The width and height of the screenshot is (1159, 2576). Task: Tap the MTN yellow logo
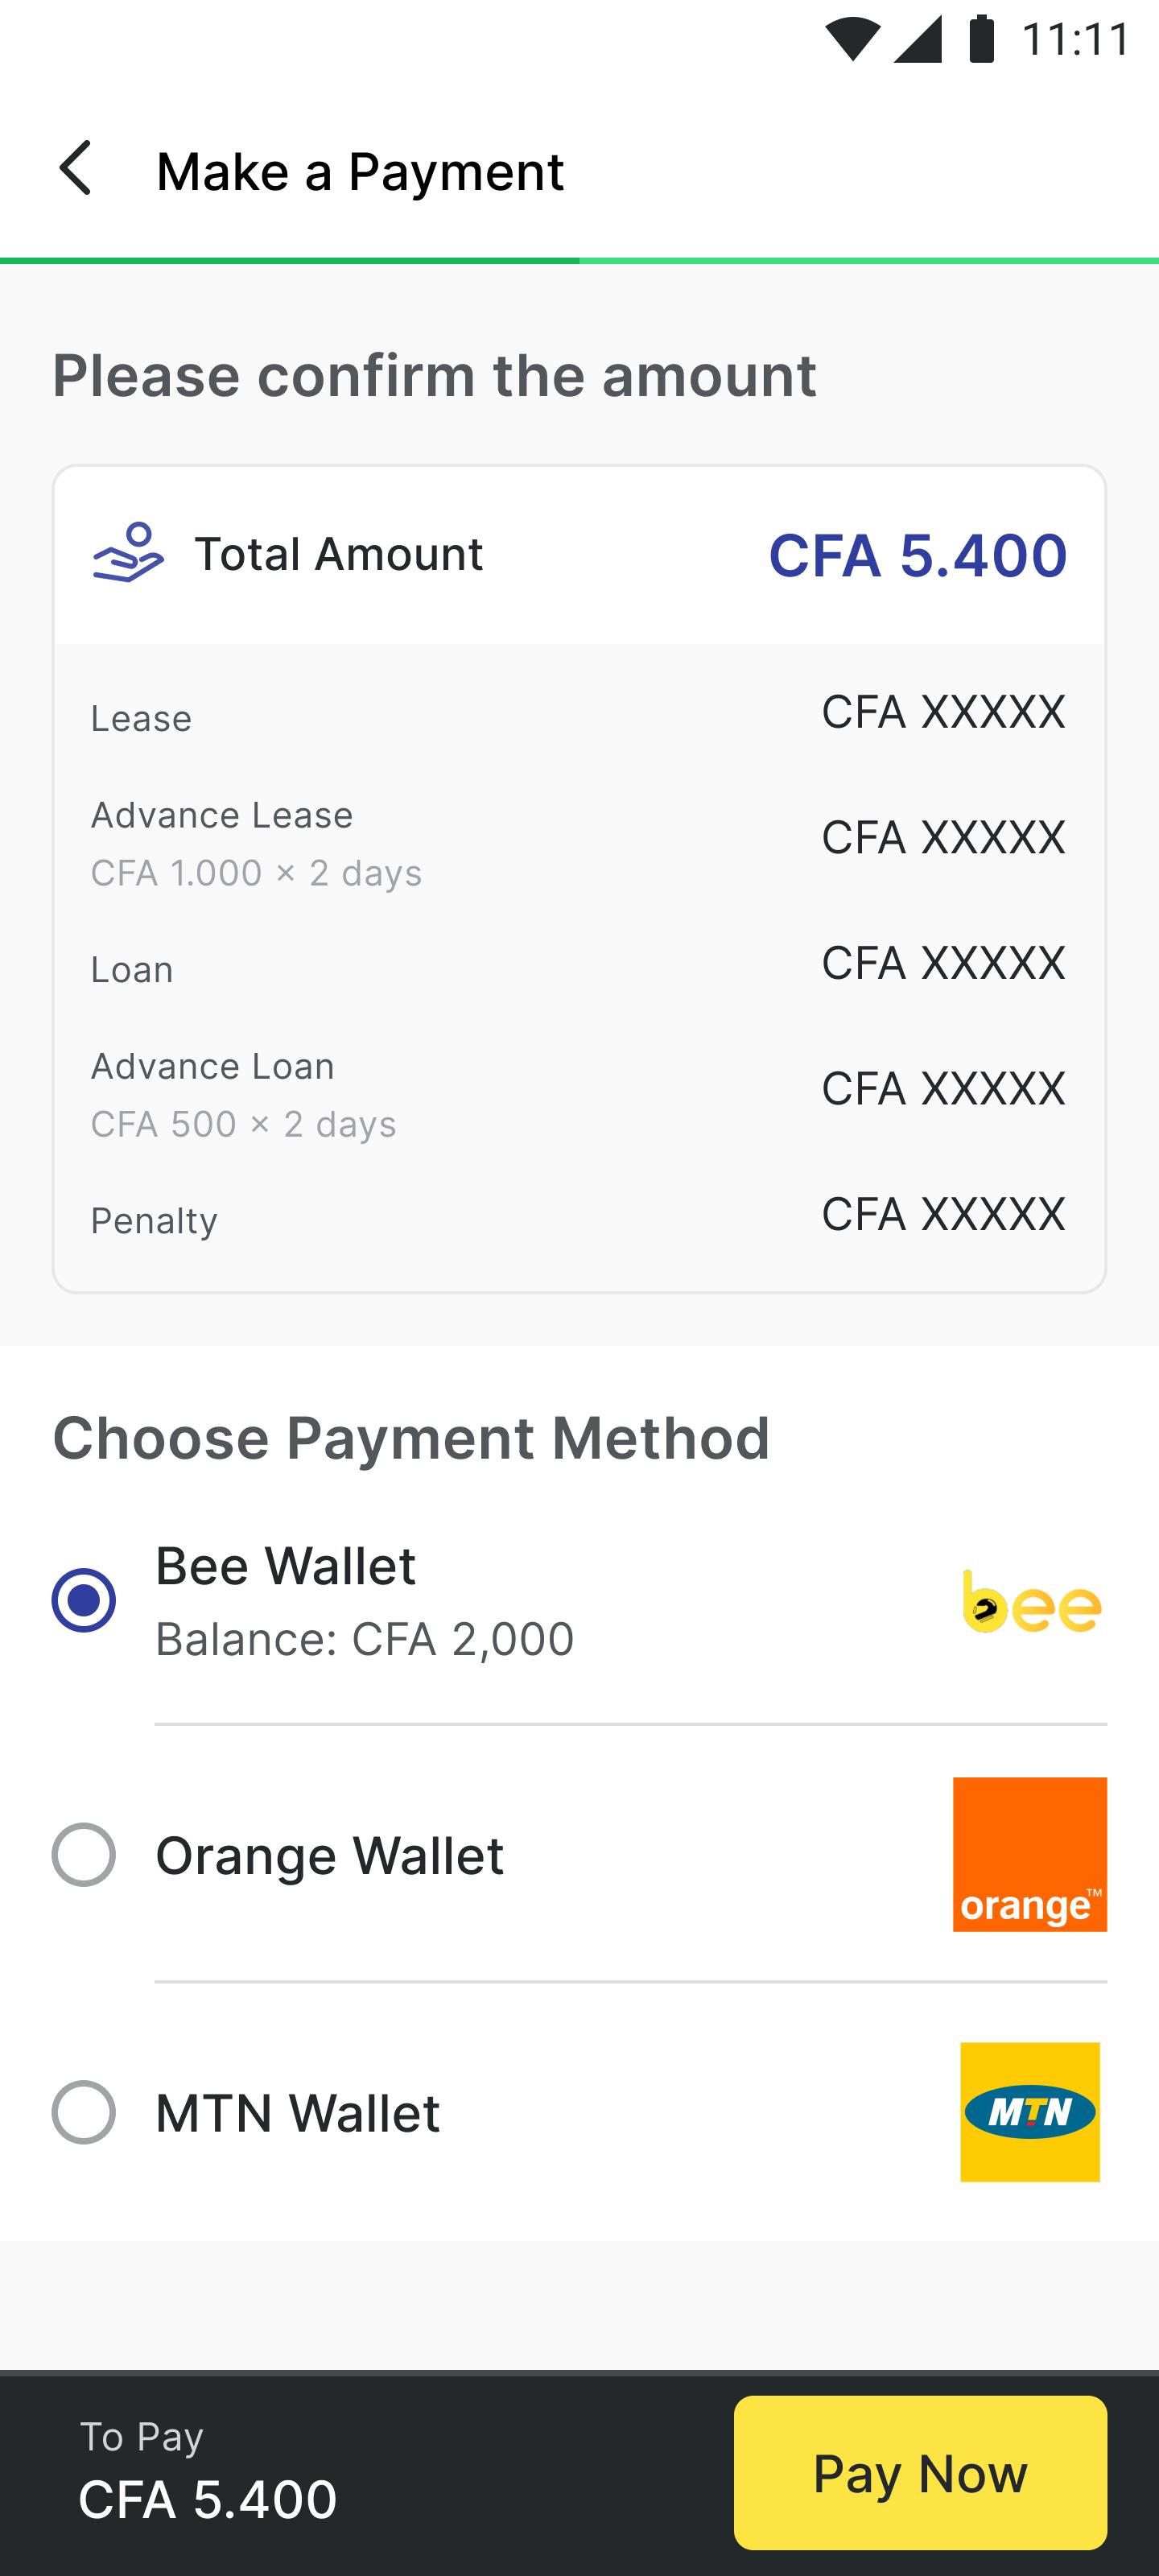click(1030, 2112)
